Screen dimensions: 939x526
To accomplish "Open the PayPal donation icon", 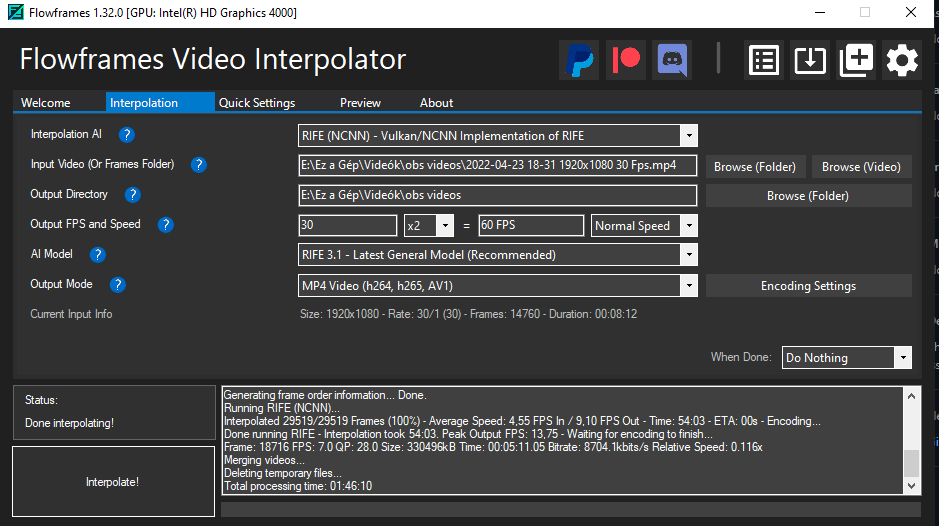I will point(579,60).
